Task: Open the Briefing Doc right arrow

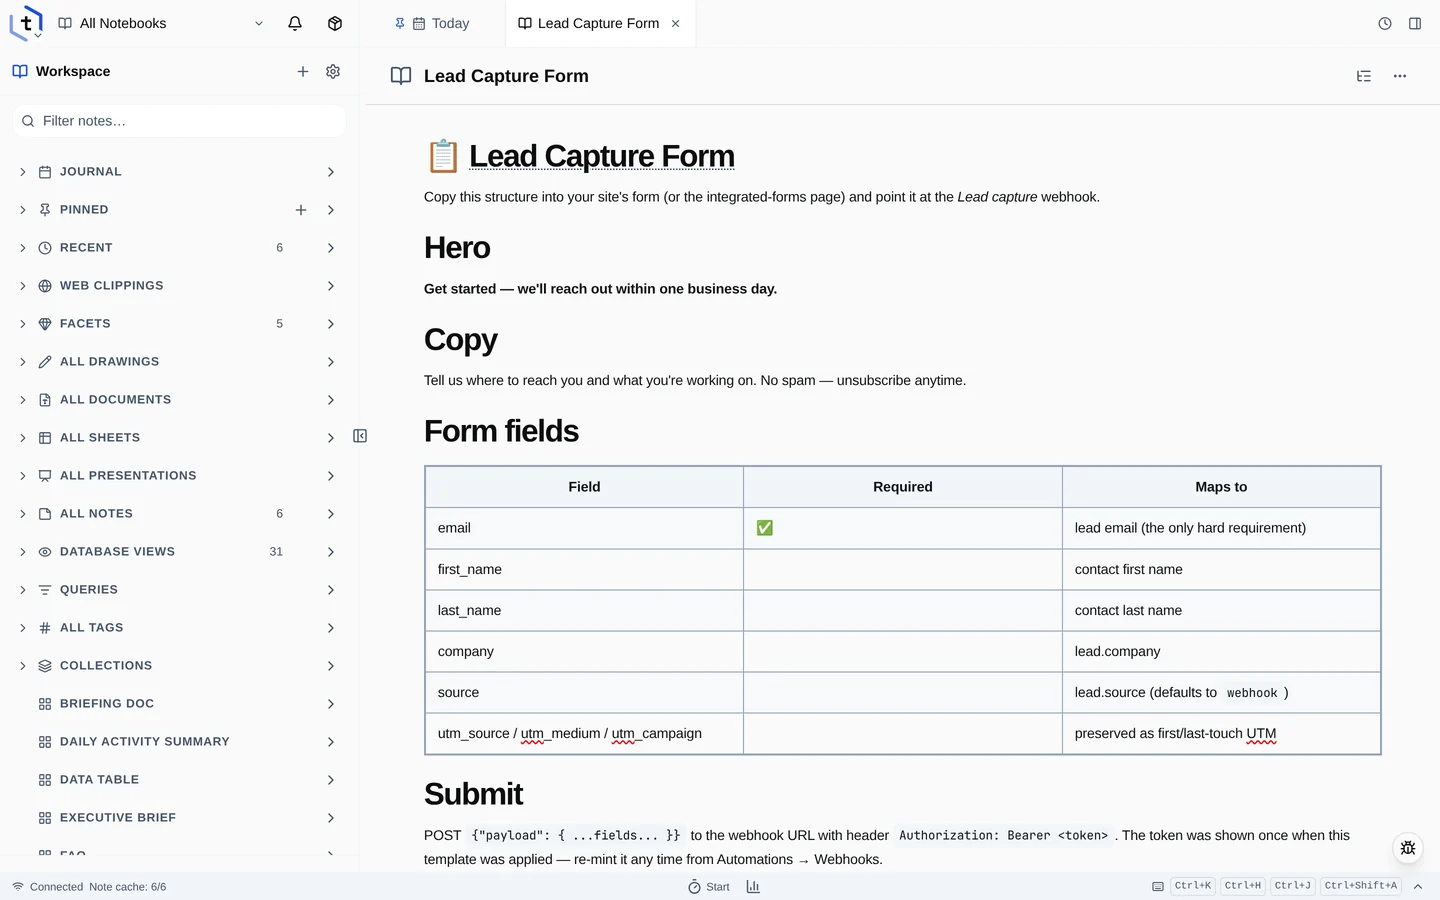Action: point(331,704)
